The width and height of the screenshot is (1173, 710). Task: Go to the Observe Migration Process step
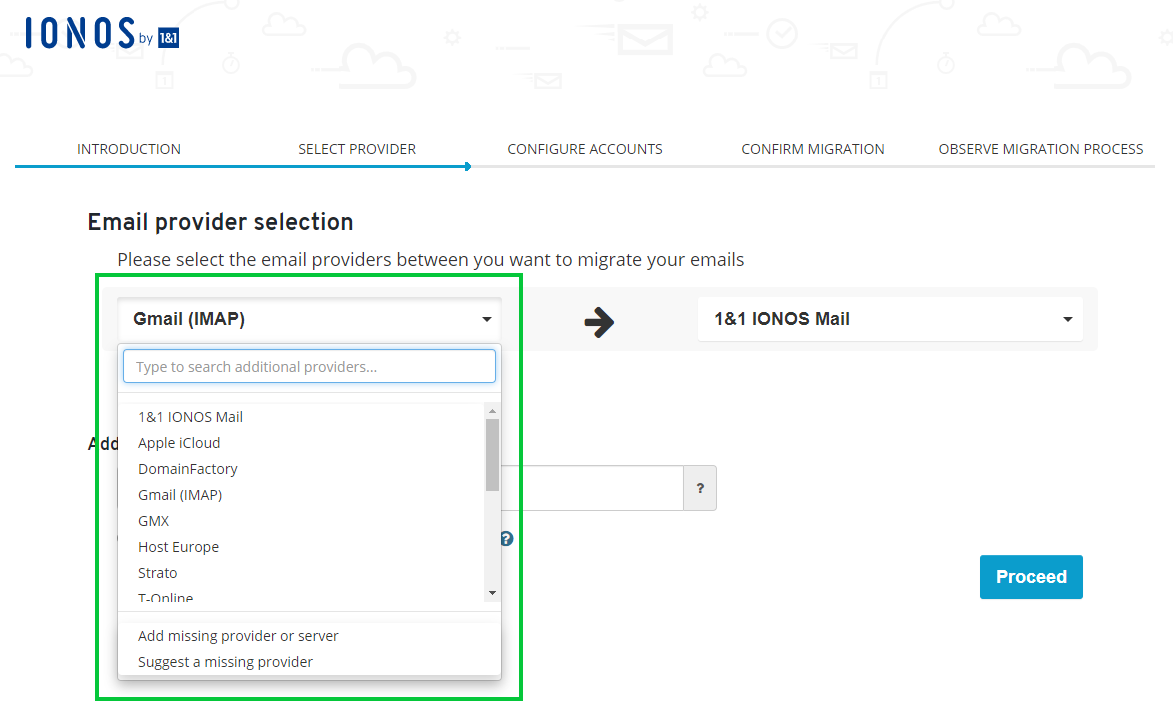coord(1041,149)
